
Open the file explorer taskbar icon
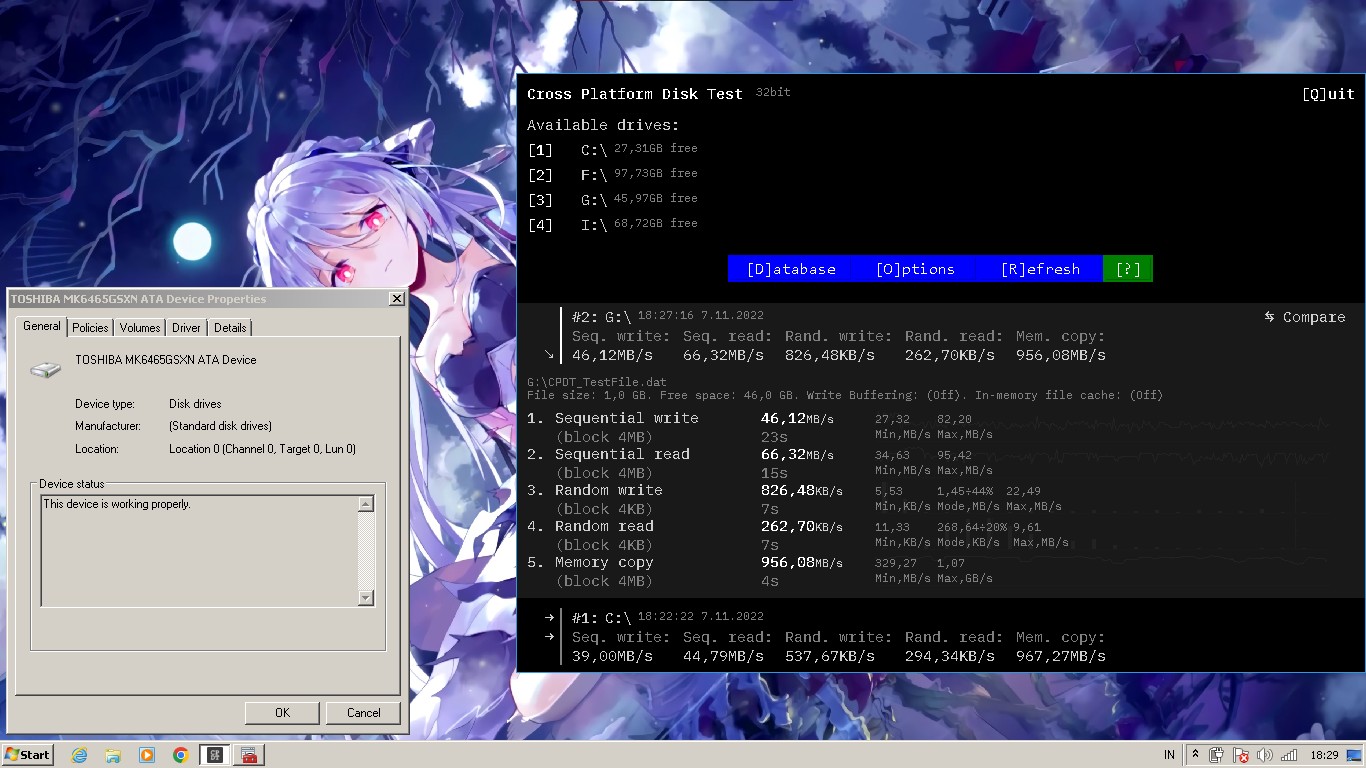(x=113, y=755)
